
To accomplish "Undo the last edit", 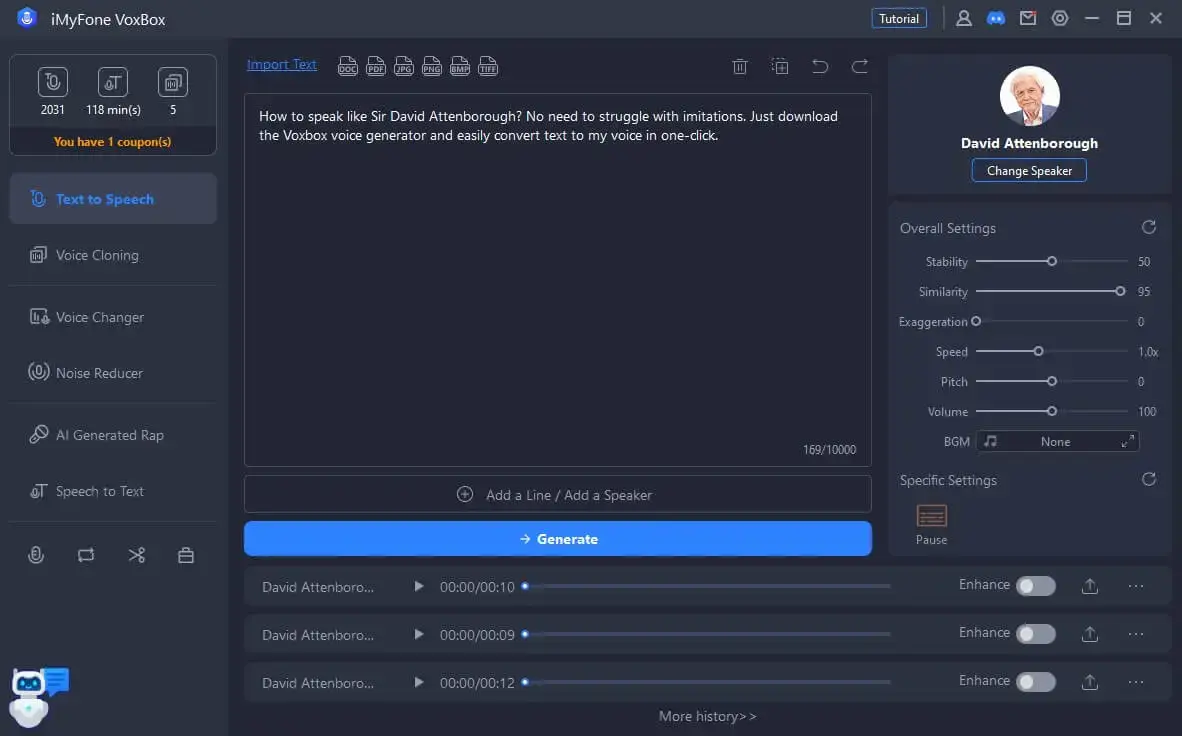I will [x=819, y=66].
